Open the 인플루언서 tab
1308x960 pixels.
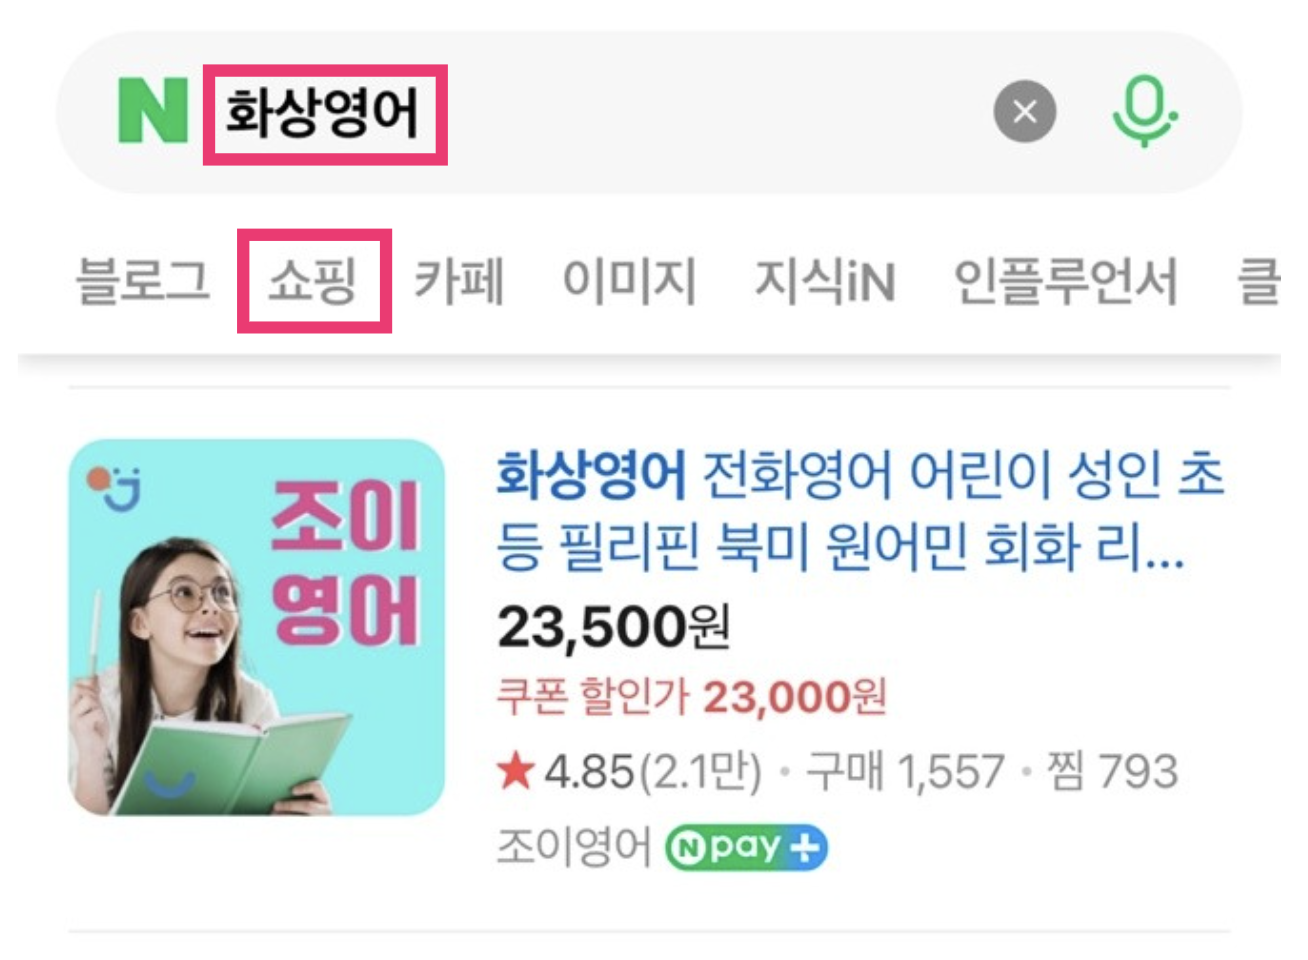click(x=1066, y=280)
